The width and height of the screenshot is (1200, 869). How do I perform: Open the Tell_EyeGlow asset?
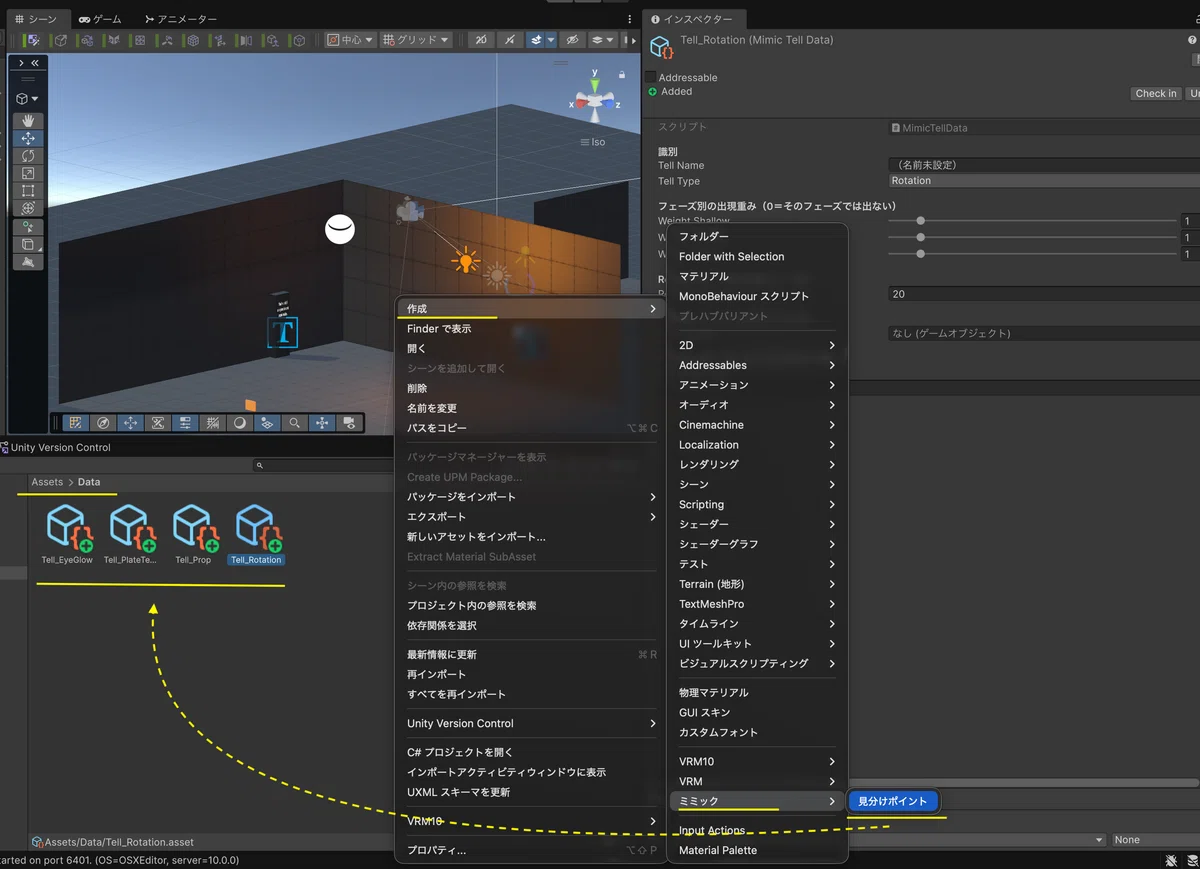coord(67,535)
